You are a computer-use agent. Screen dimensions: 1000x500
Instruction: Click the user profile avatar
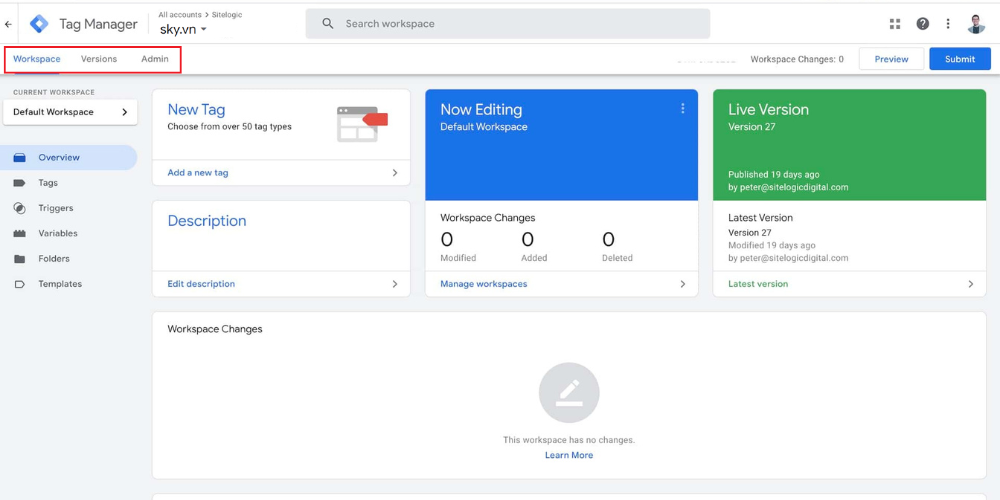[x=976, y=24]
